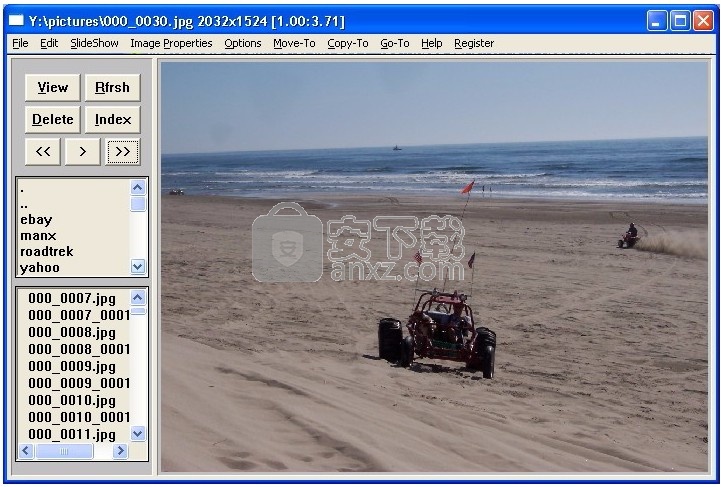This screenshot has height=487, width=721.
Task: Click folder list scroll down arrow
Action: pos(138,266)
